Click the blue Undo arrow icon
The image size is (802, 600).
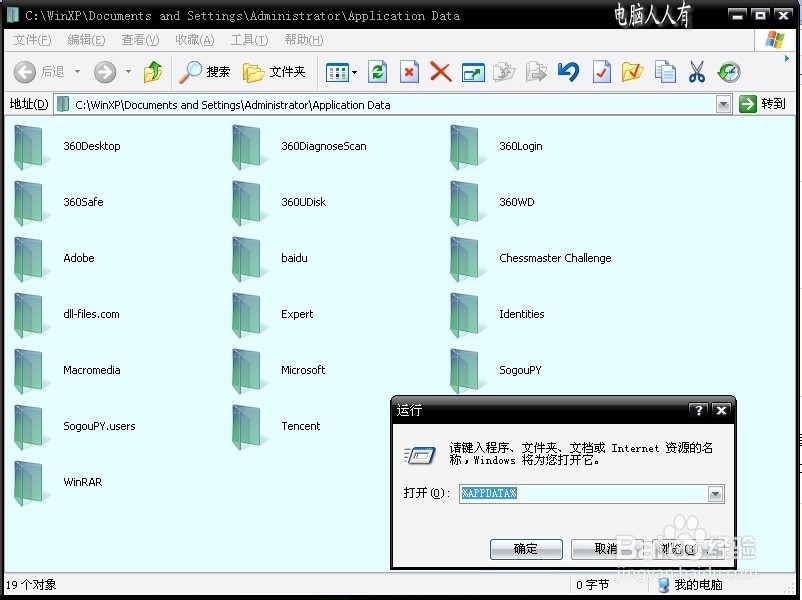(568, 72)
